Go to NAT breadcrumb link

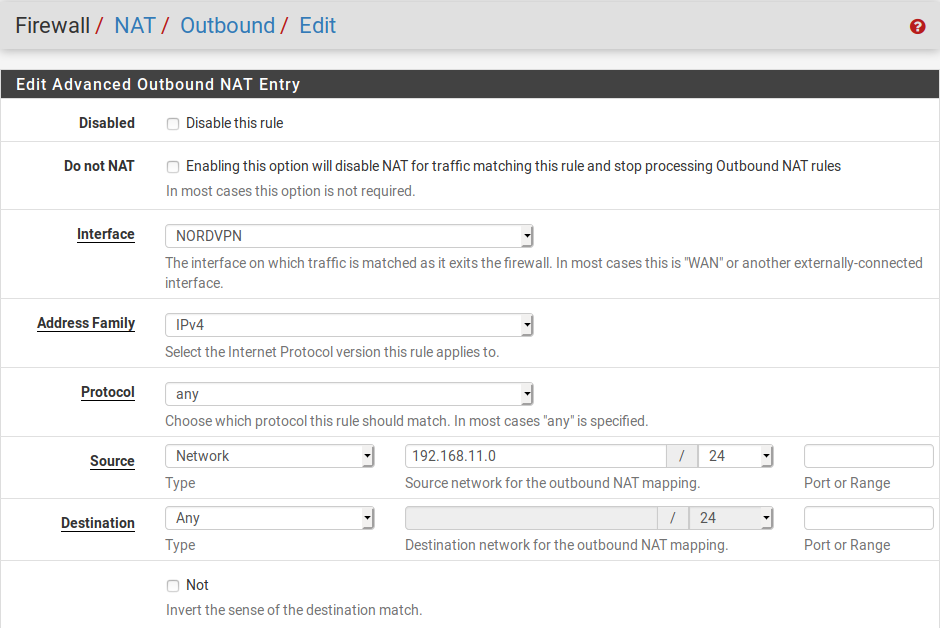(x=134, y=26)
